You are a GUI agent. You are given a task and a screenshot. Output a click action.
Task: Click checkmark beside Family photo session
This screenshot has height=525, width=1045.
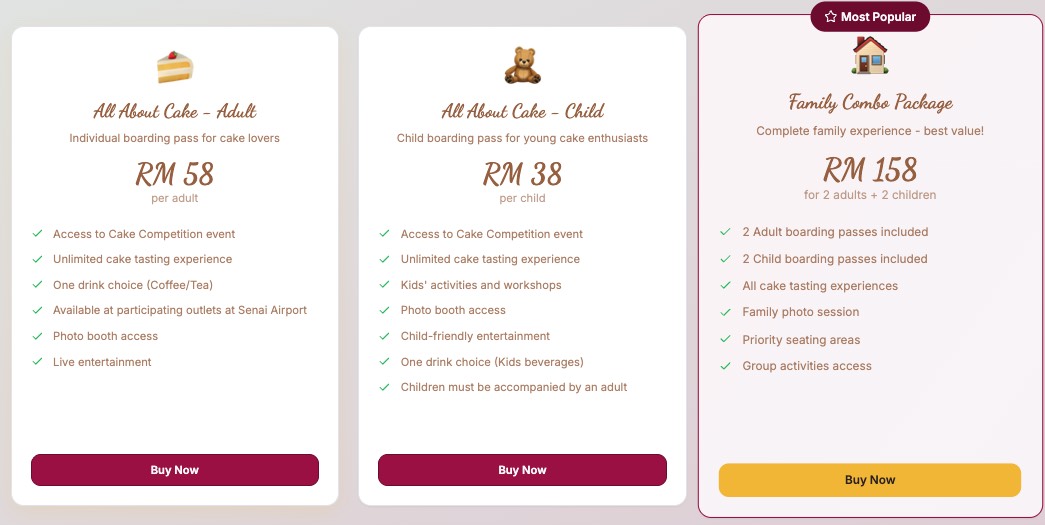click(725, 312)
